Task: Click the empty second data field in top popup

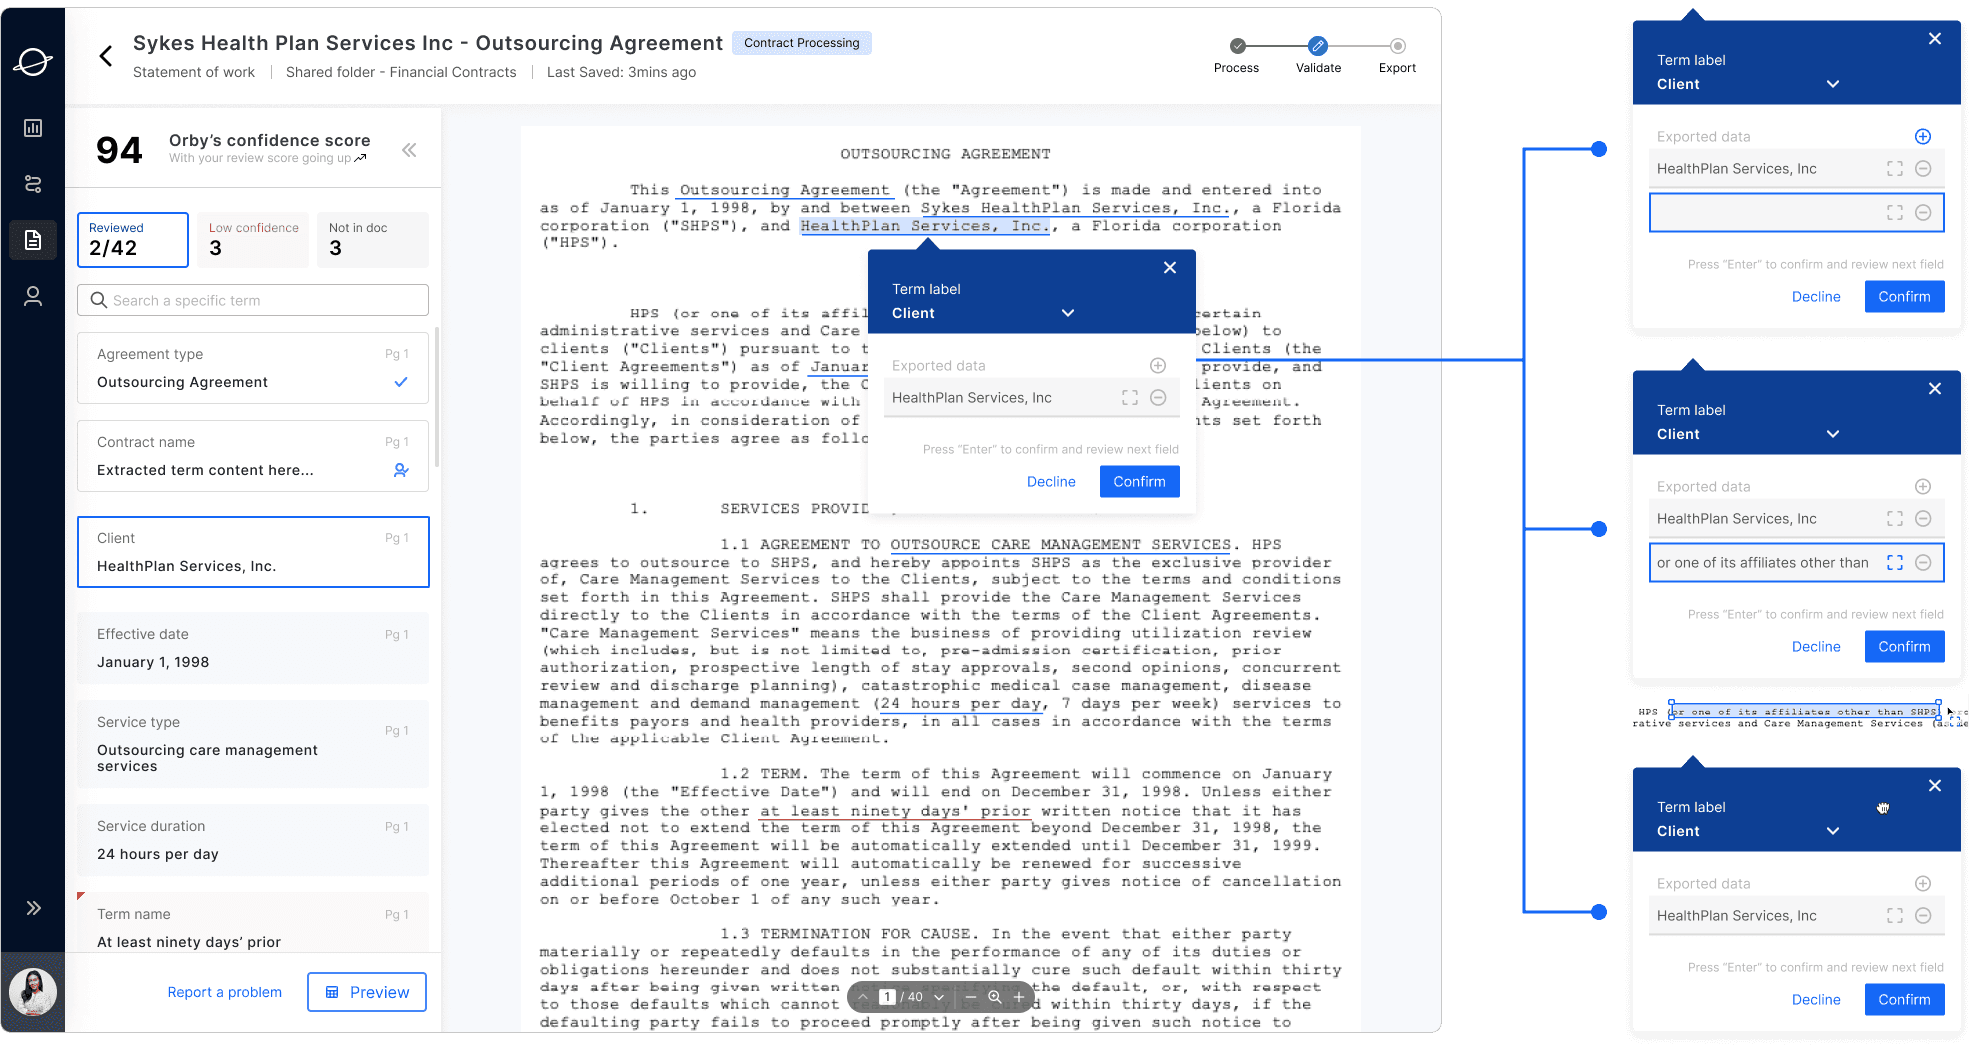Action: 1797,213
